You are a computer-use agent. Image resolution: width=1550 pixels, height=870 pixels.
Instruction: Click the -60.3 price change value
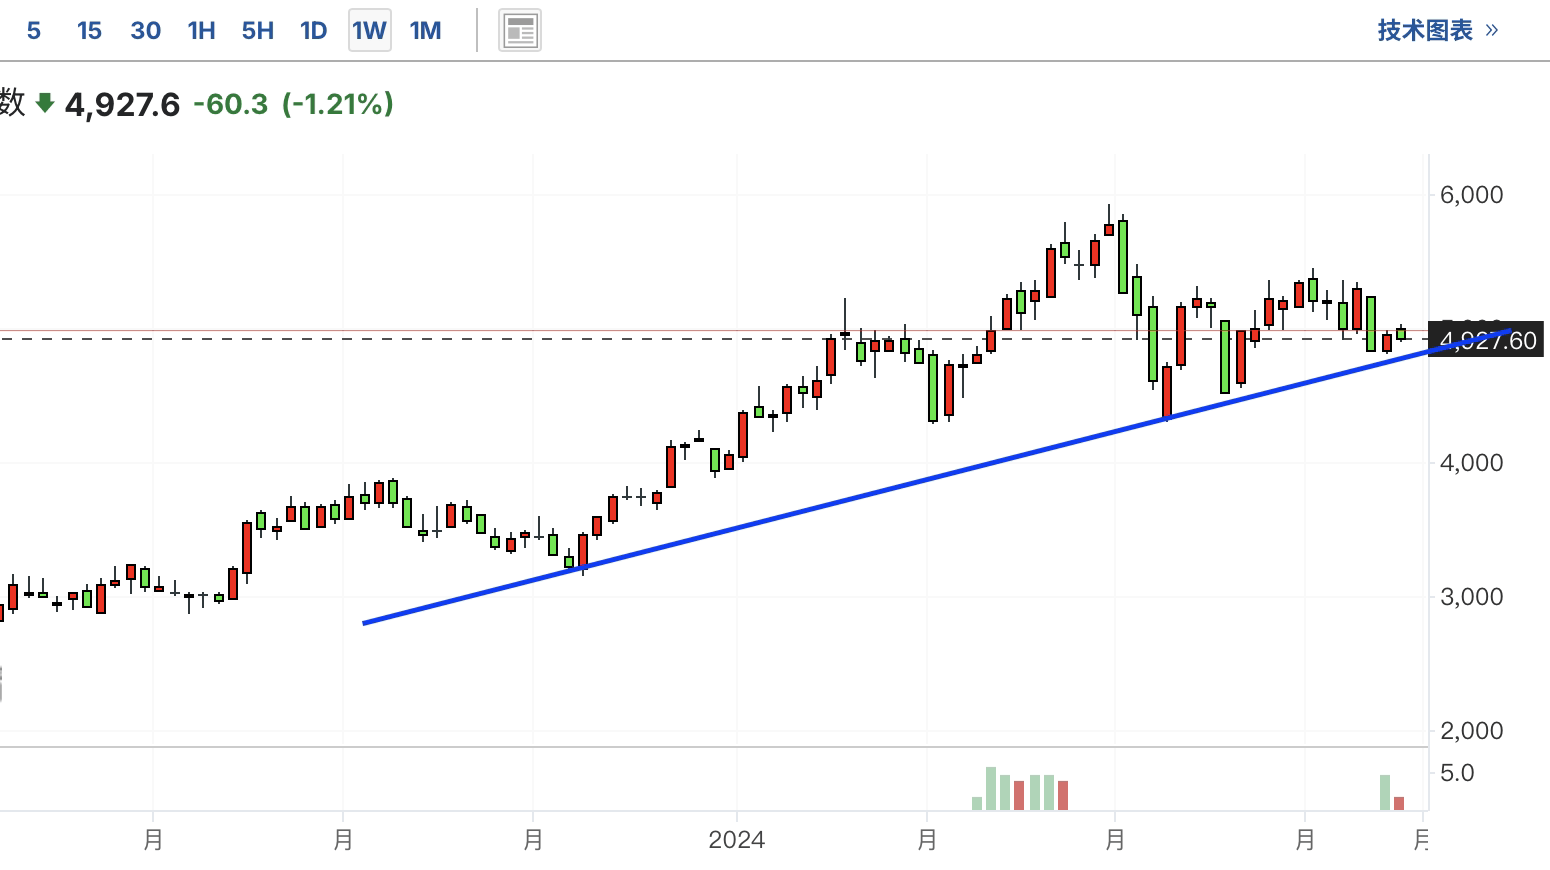pos(230,104)
